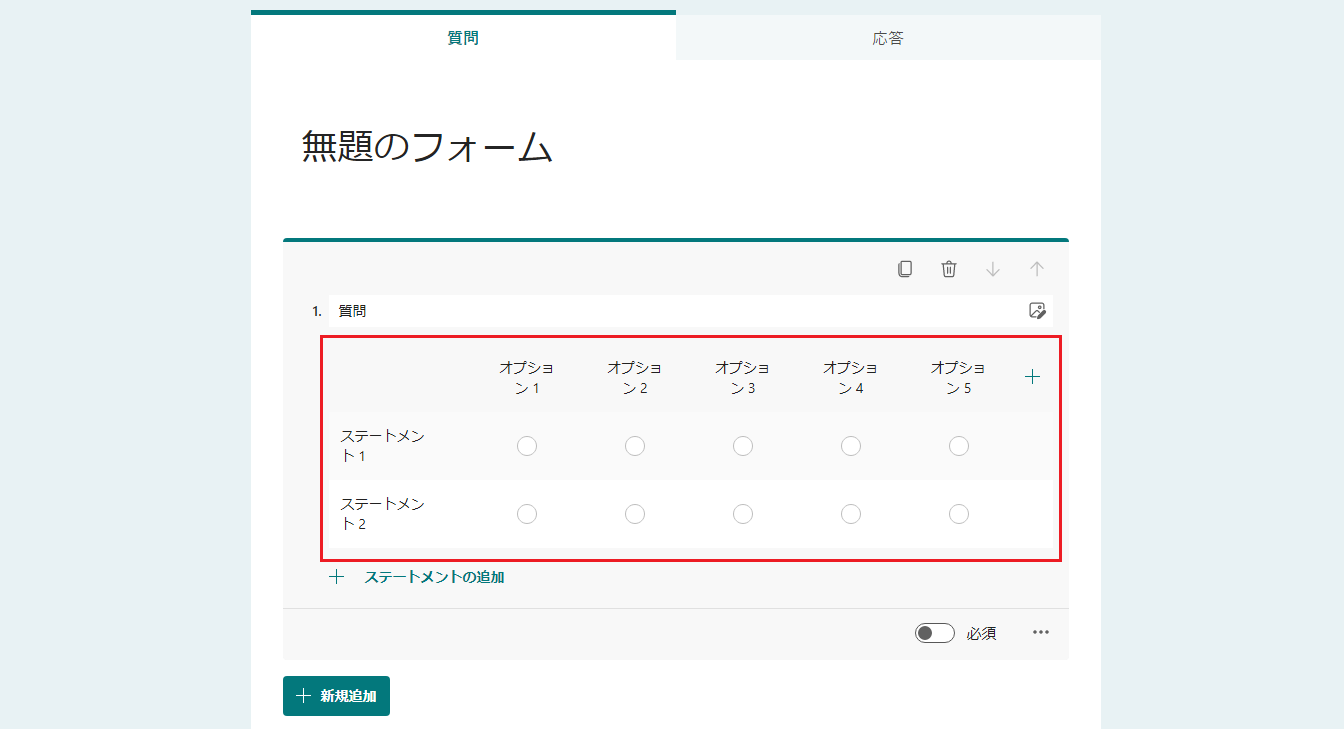Edit the 無題のフォーム form title
The height and width of the screenshot is (729, 1344).
[x=428, y=148]
